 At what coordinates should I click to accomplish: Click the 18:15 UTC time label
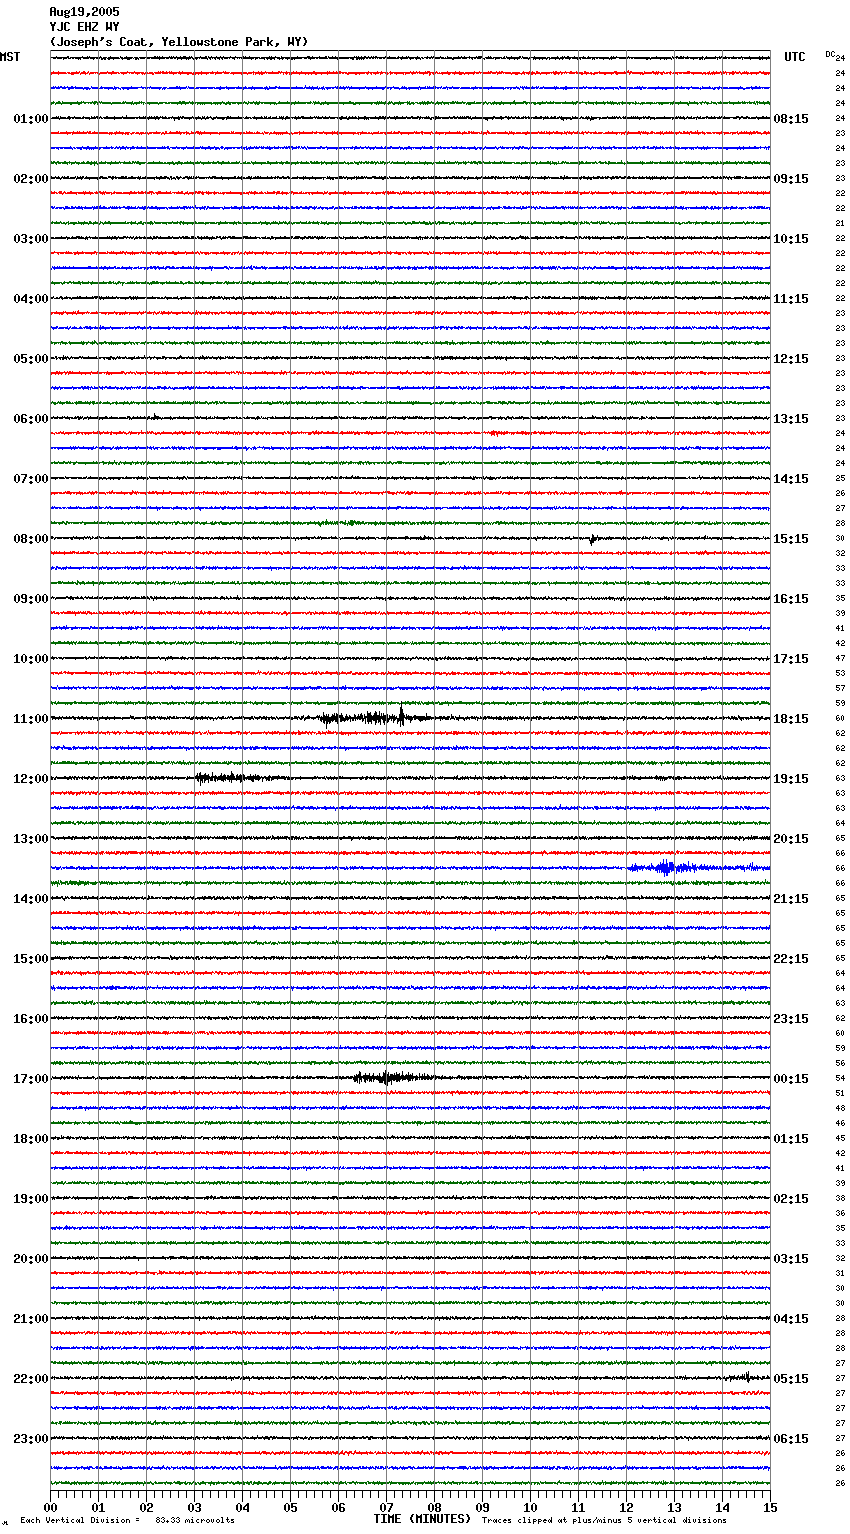point(791,719)
